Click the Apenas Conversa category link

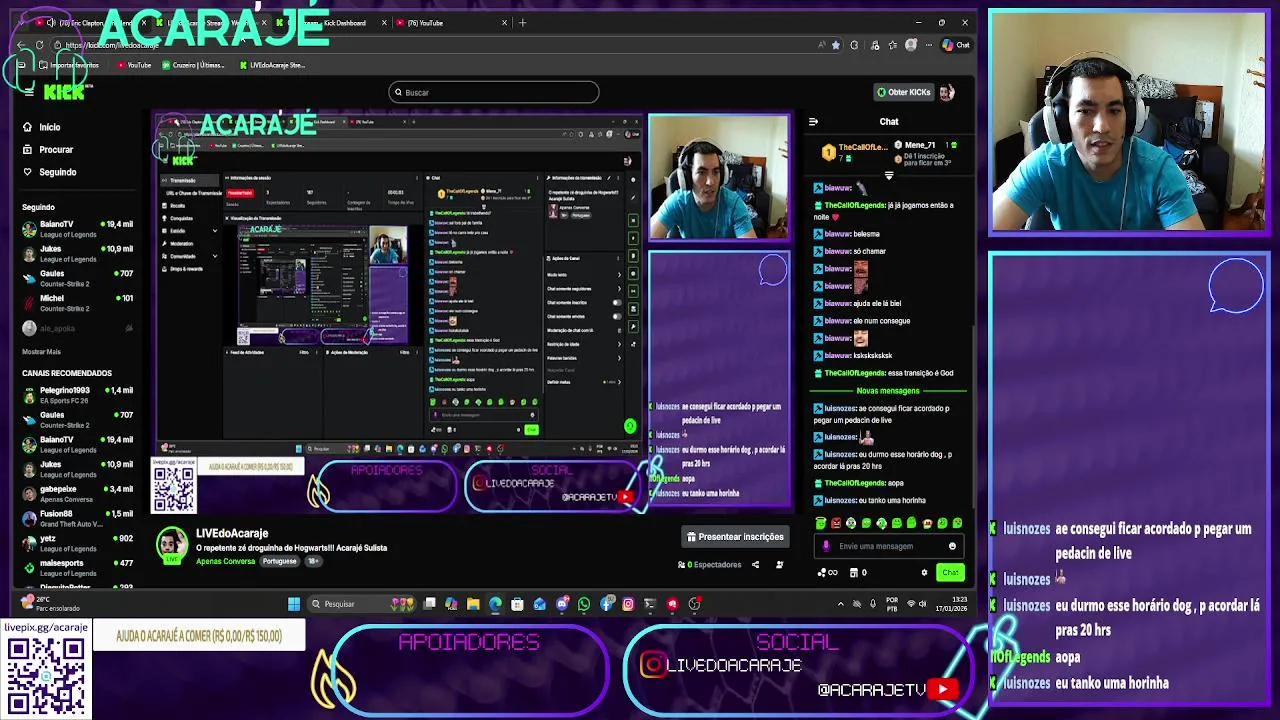[x=226, y=561]
